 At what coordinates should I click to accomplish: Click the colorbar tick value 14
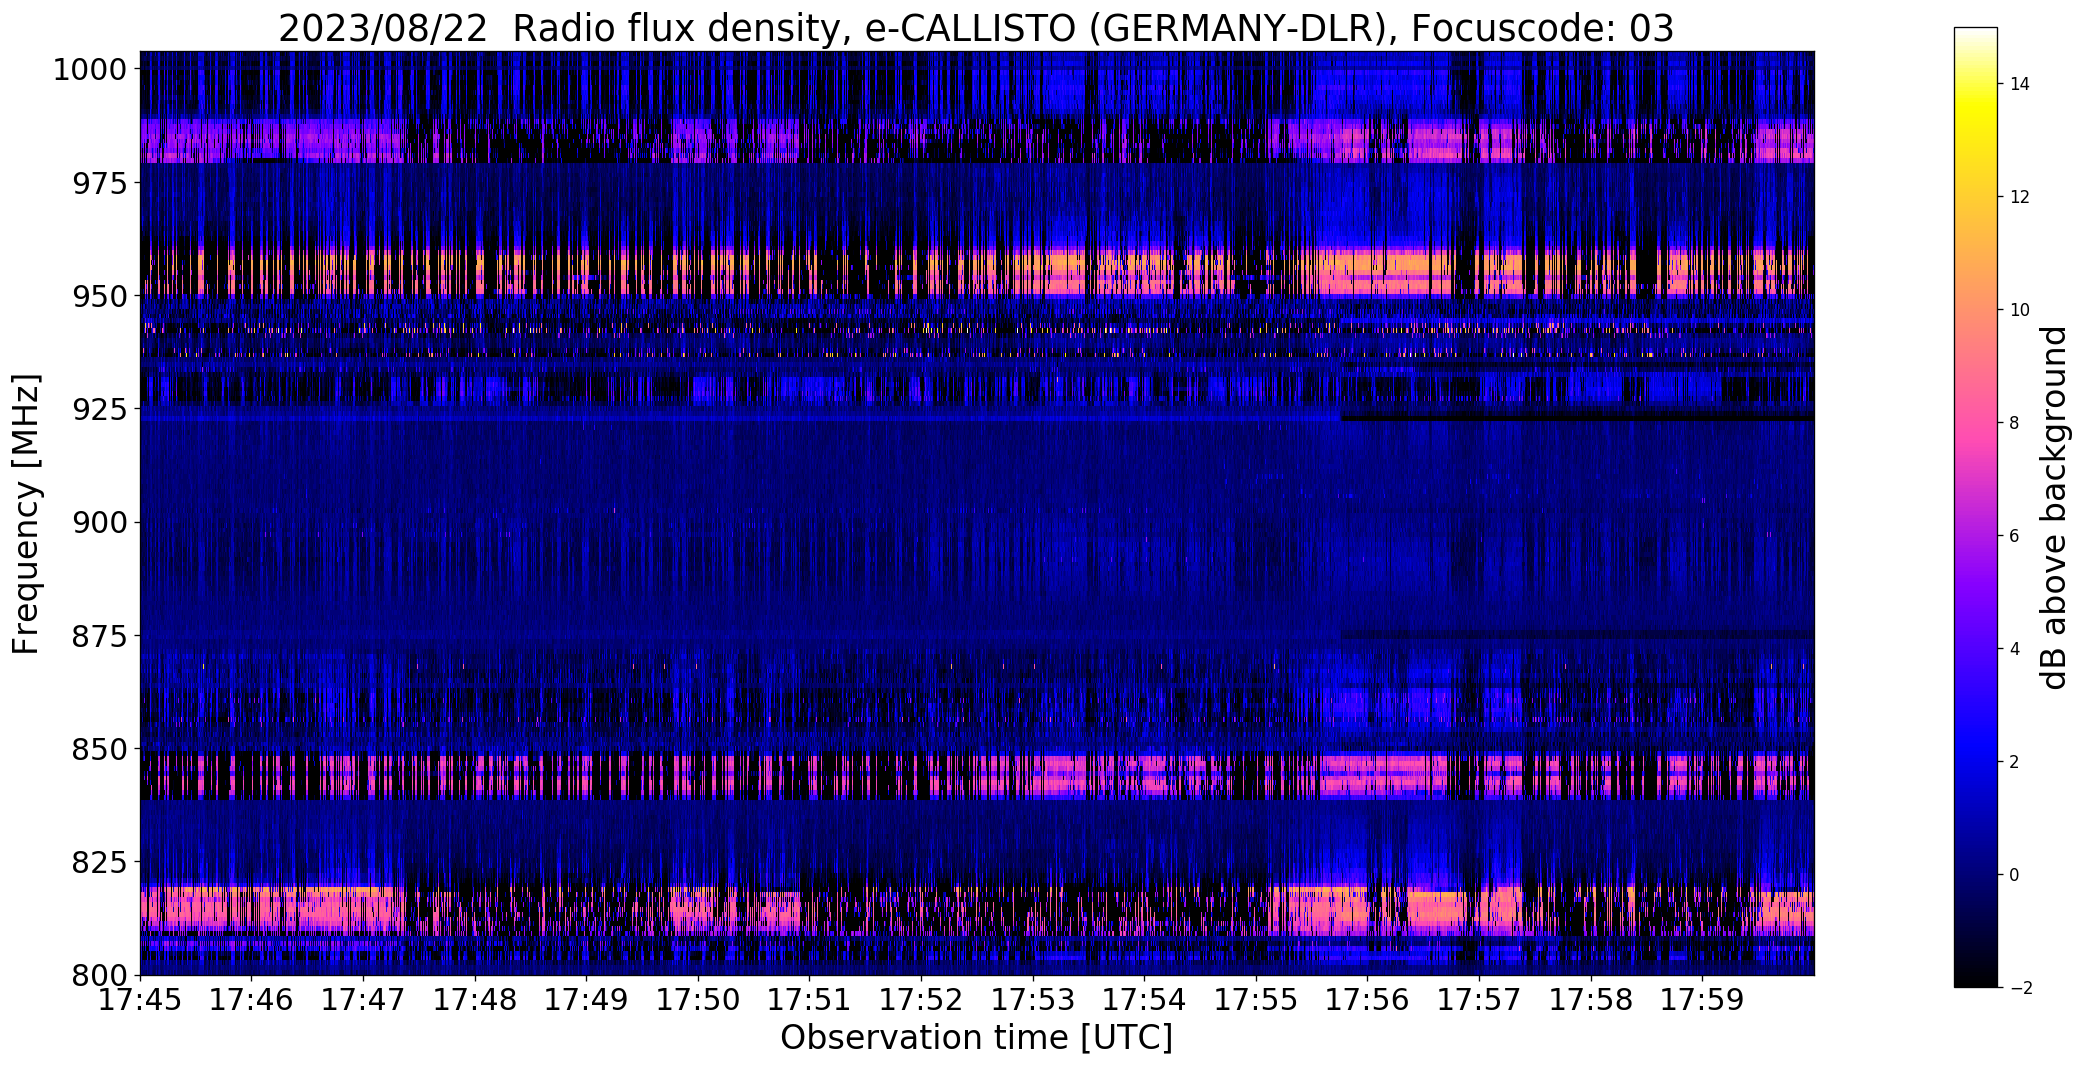tap(2020, 84)
